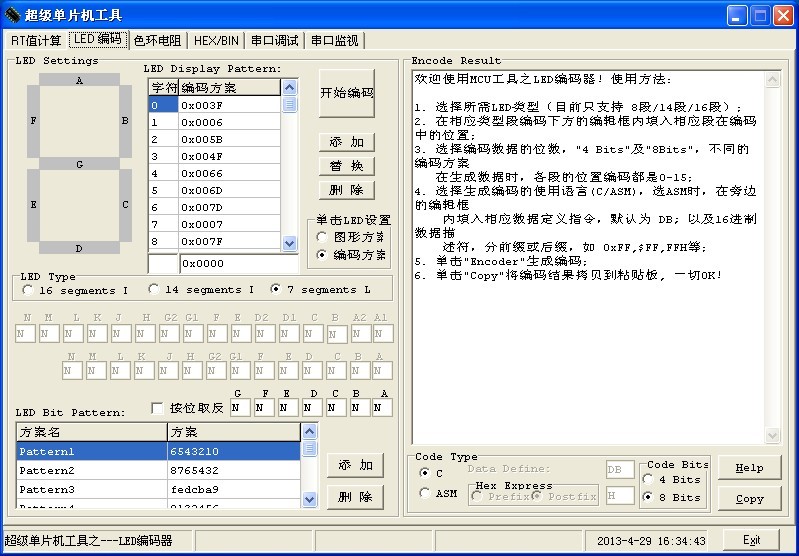Image resolution: width=799 pixels, height=556 pixels.
Task: Toggle segment C of the LED diagram
Action: (x=125, y=205)
